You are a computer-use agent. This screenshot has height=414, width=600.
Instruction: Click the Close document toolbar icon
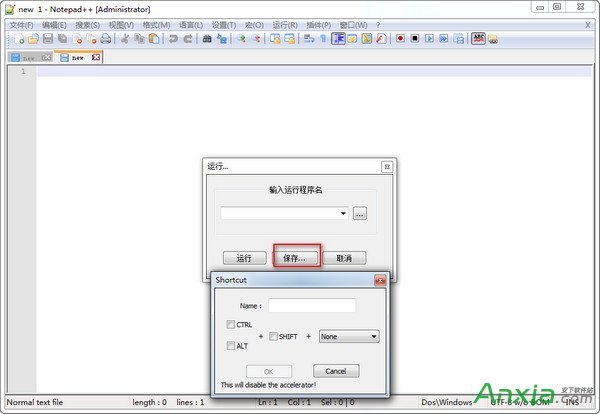click(77, 39)
